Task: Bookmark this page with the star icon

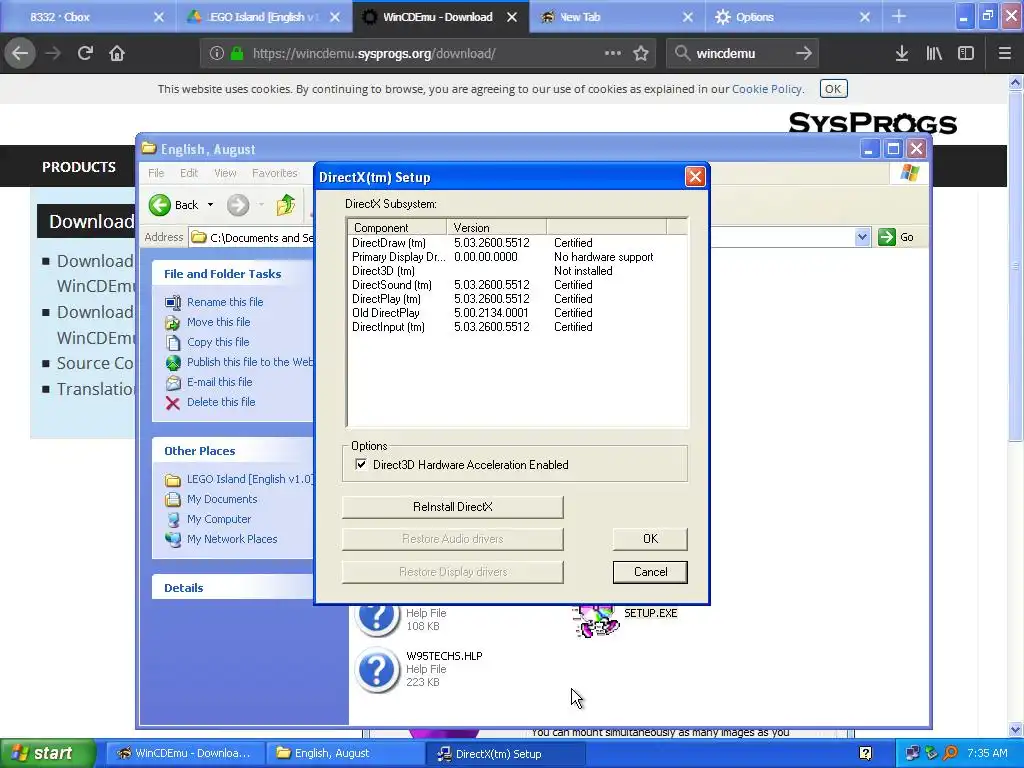Action: (641, 54)
